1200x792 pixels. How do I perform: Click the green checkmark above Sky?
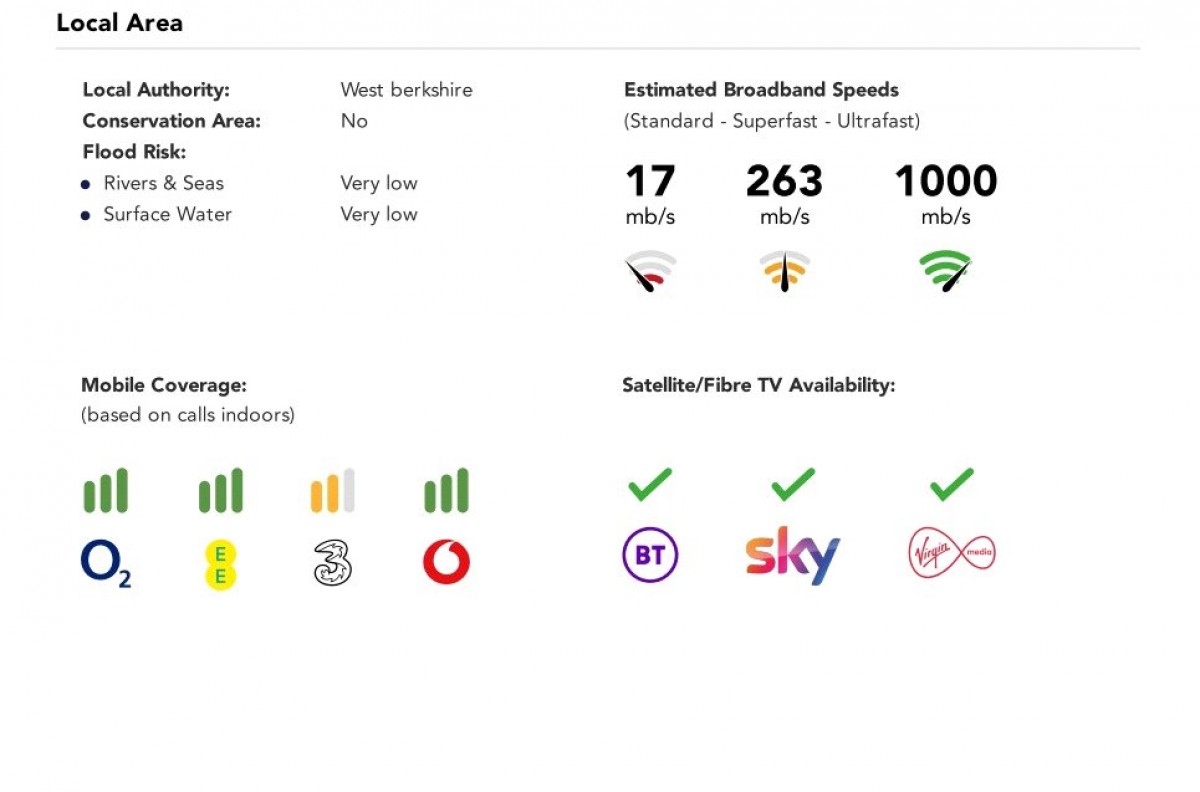pos(793,485)
